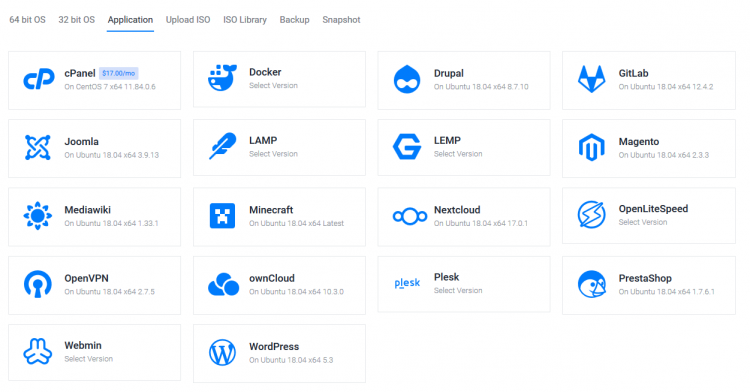The height and width of the screenshot is (392, 750).
Task: Choose the ownCloud application title
Action: pyautogui.click(x=272, y=278)
